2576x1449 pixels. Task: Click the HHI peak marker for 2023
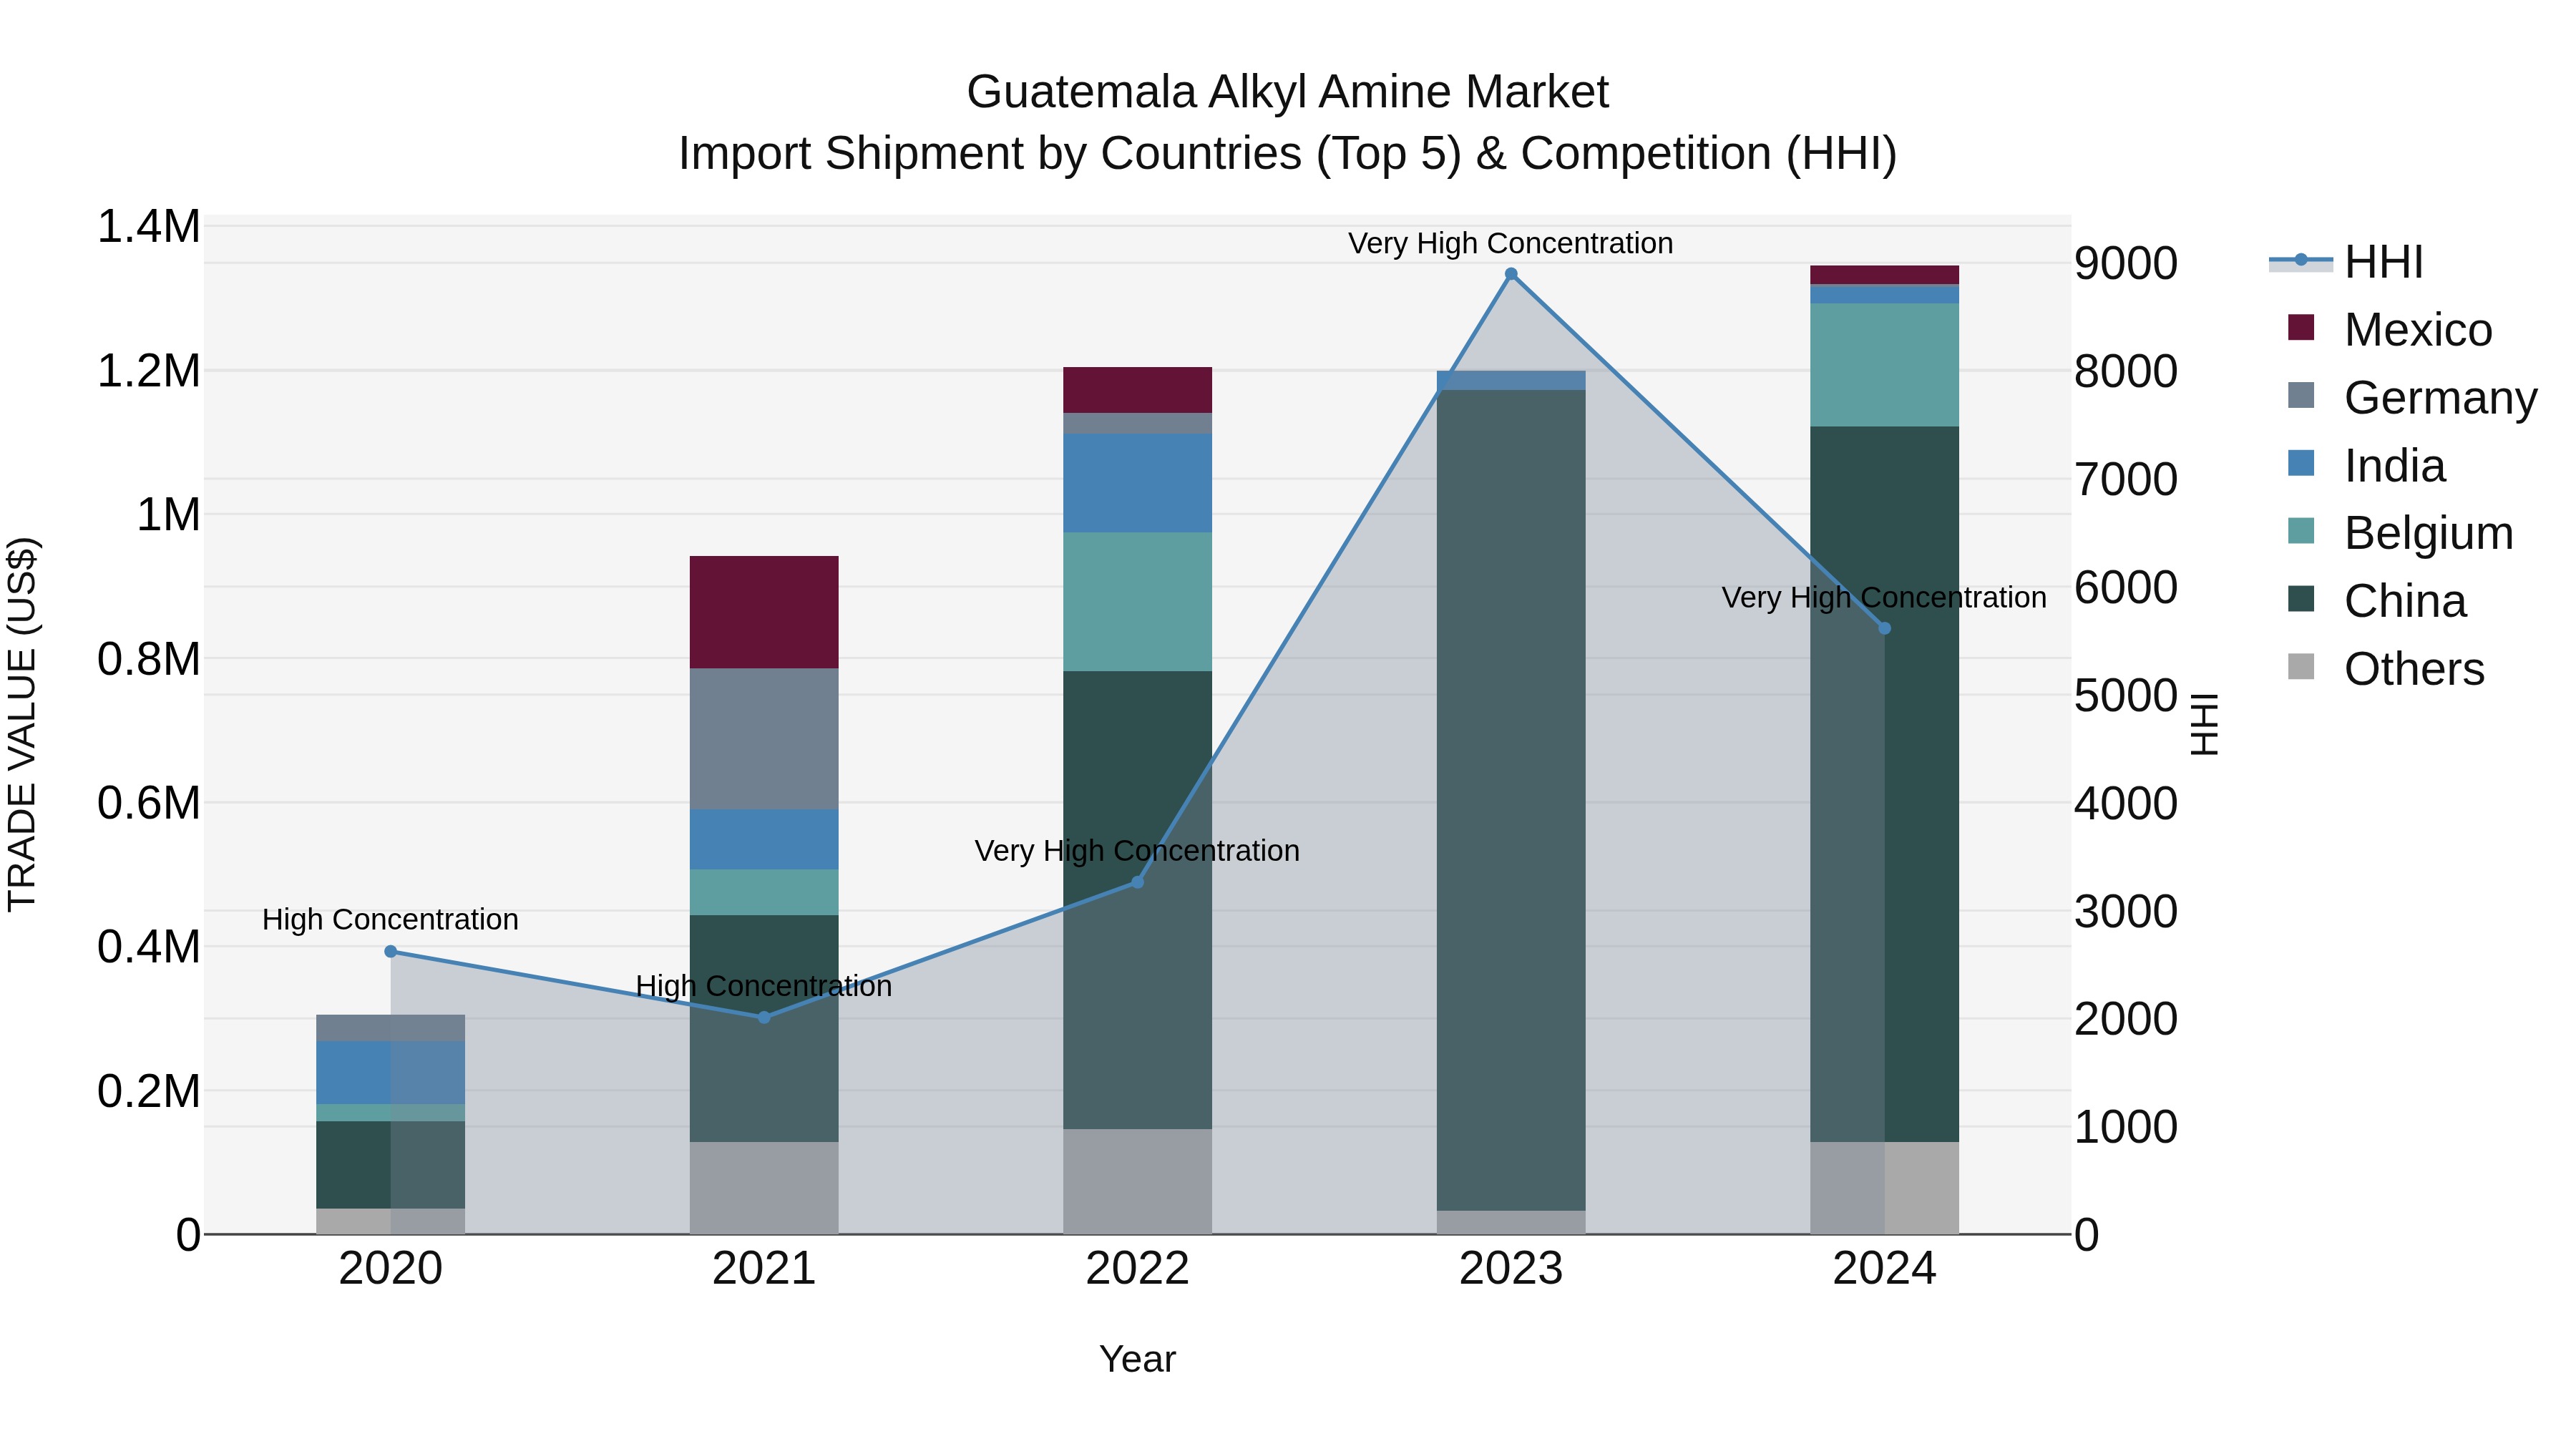tap(1511, 274)
